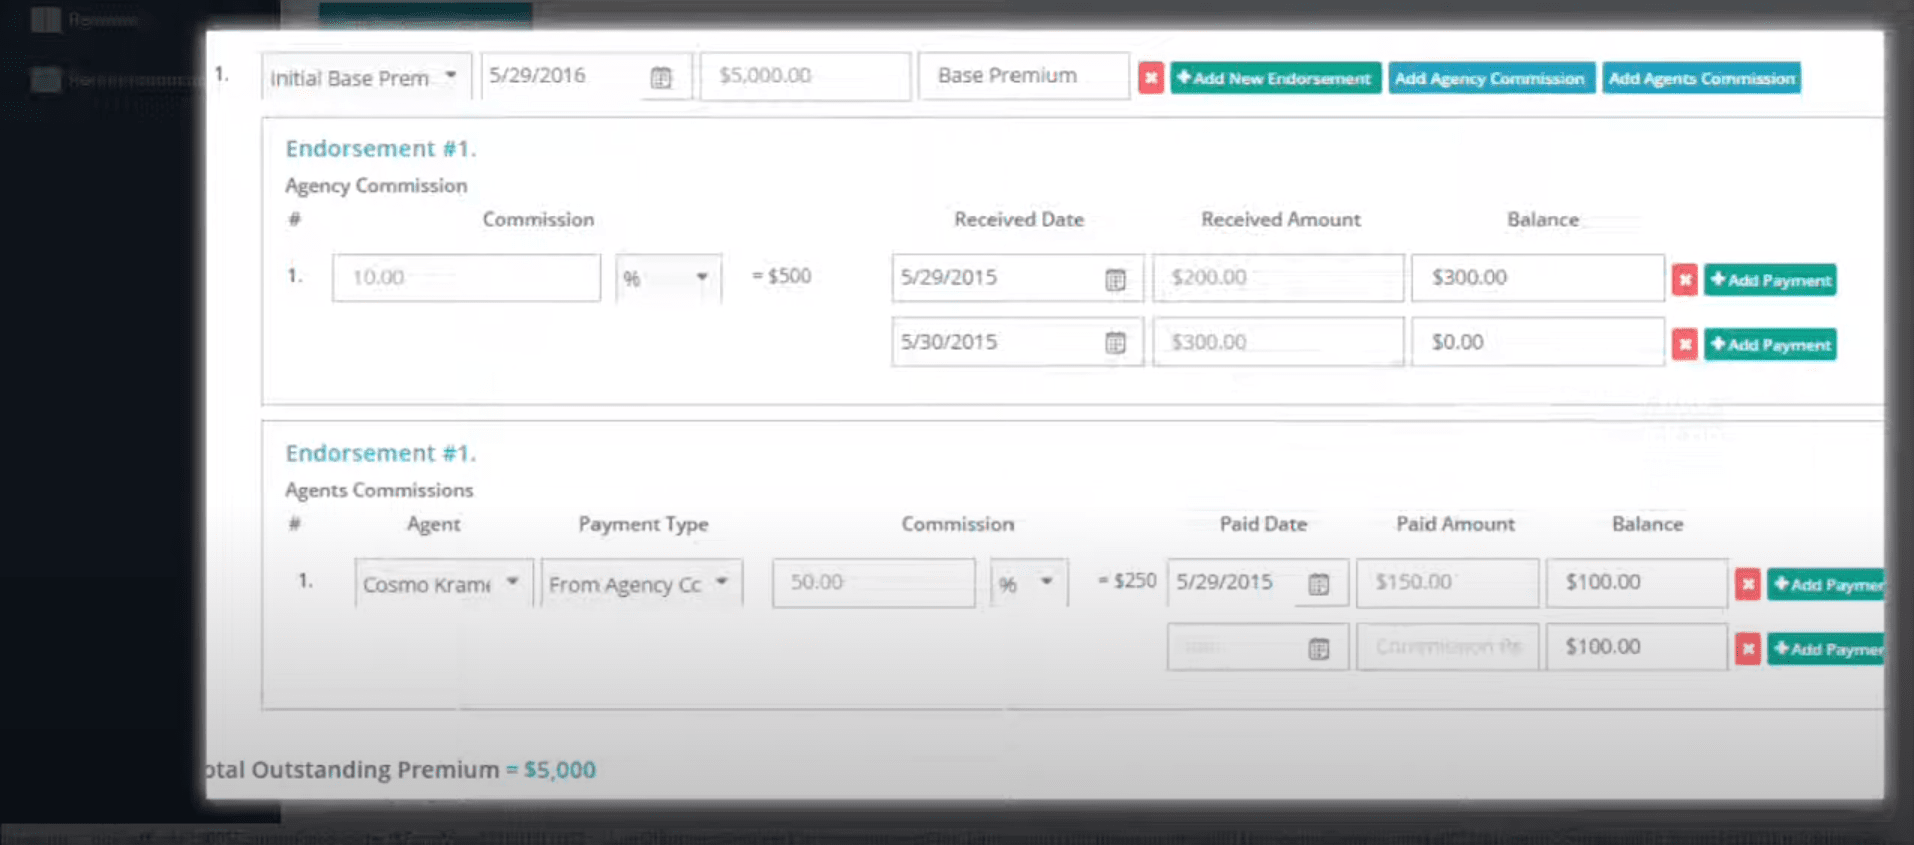Open calendar for 5/29/2015 paid date
The height and width of the screenshot is (845, 1914).
[1319, 584]
